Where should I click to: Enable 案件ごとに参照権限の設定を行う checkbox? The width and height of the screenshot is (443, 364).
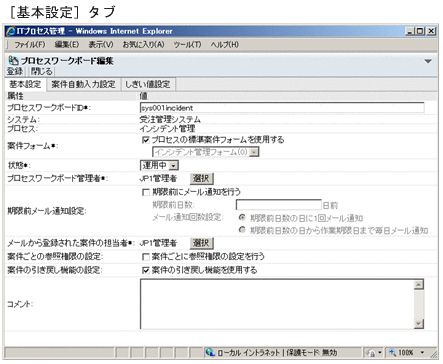tap(145, 257)
